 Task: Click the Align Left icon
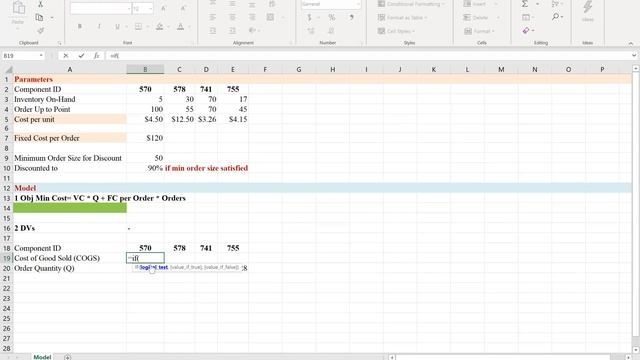(x=213, y=17)
